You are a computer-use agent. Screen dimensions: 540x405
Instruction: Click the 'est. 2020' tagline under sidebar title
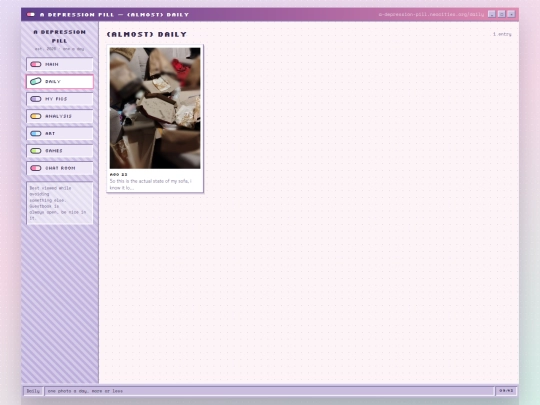click(x=60, y=49)
